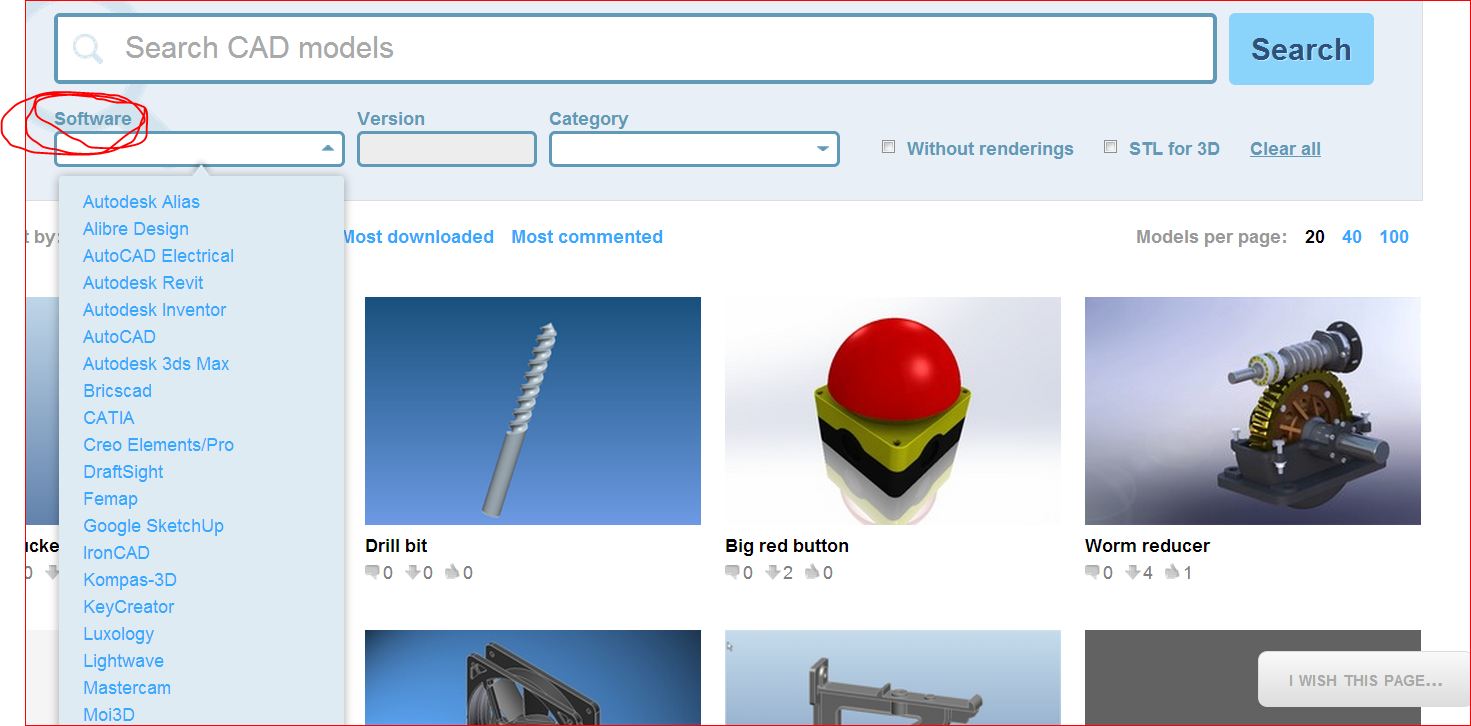Enable the Without renderings checkbox
This screenshot has width=1471, height=726.
click(888, 147)
